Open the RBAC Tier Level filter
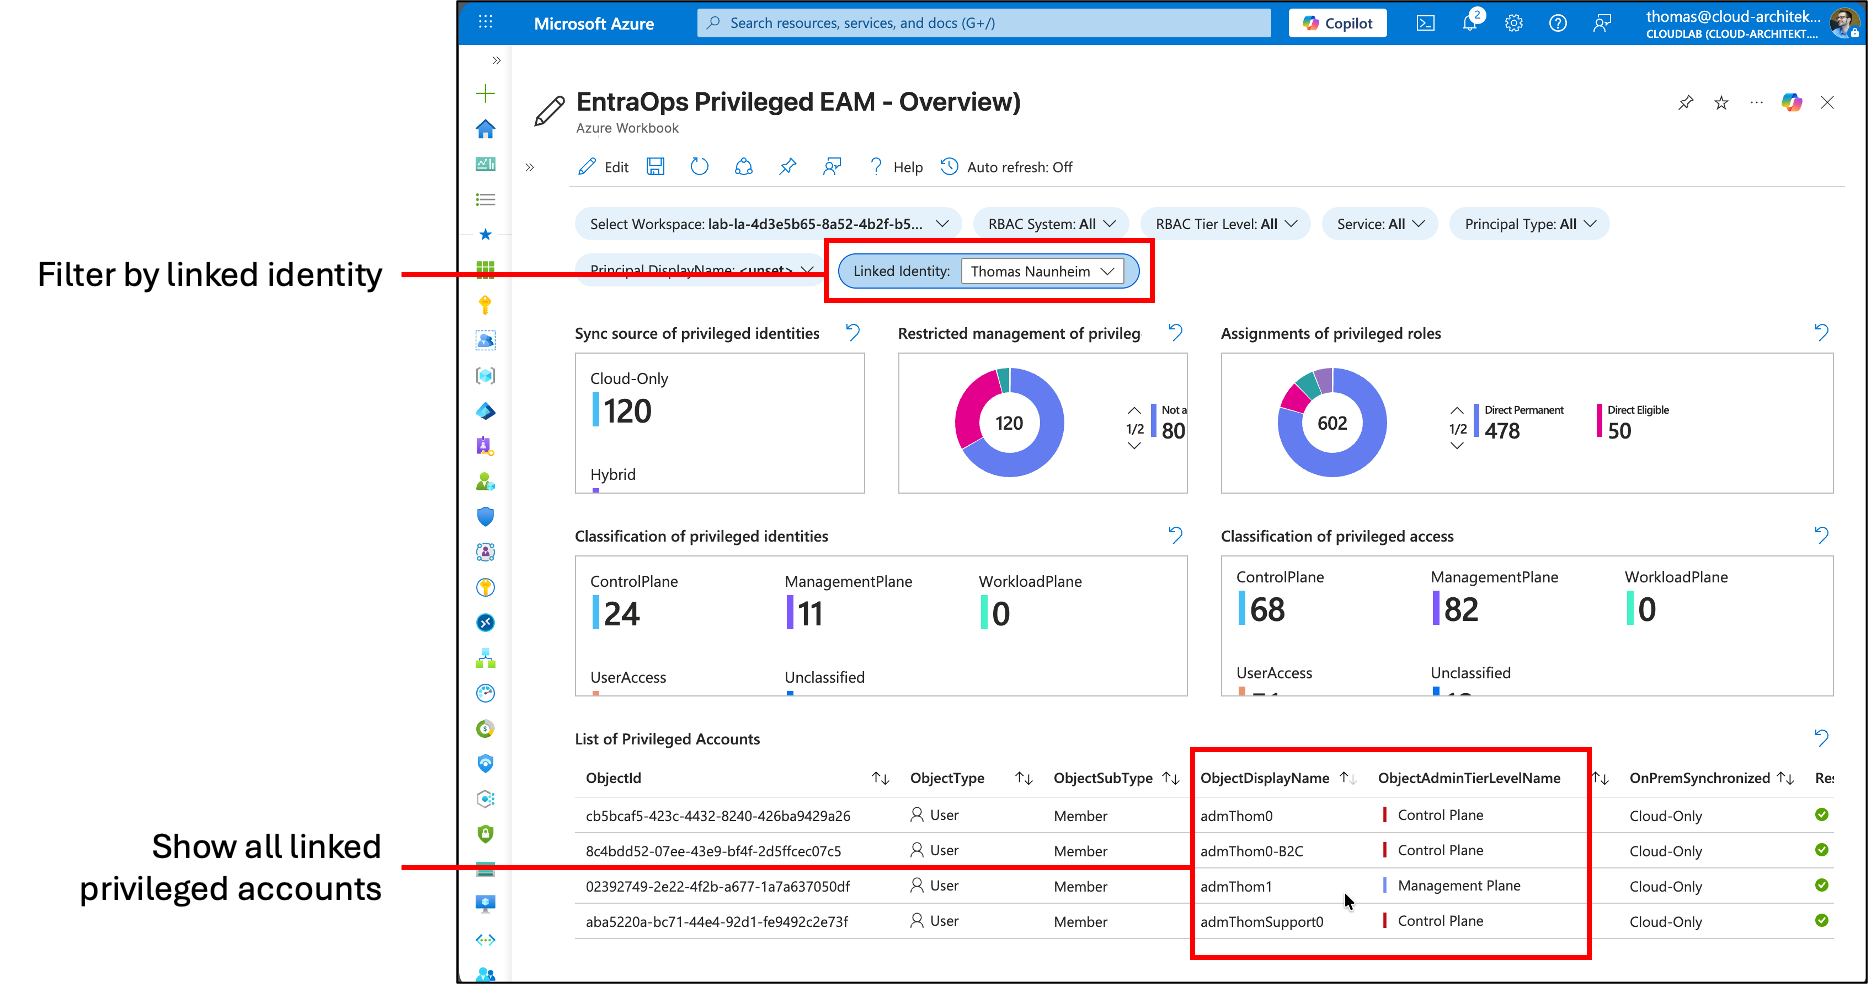 [1226, 224]
